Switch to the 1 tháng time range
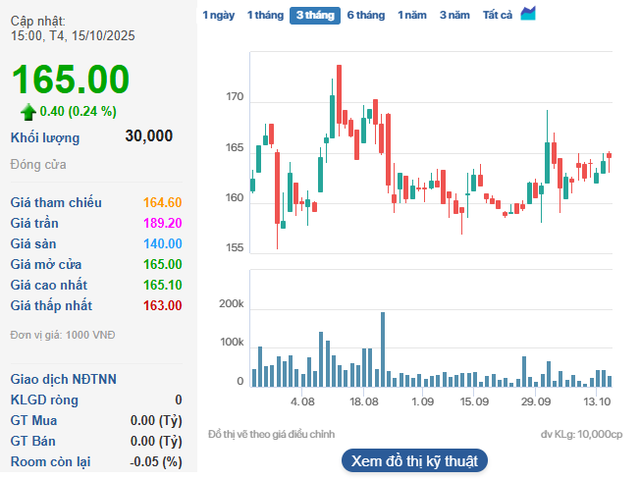The image size is (640, 480). click(265, 15)
